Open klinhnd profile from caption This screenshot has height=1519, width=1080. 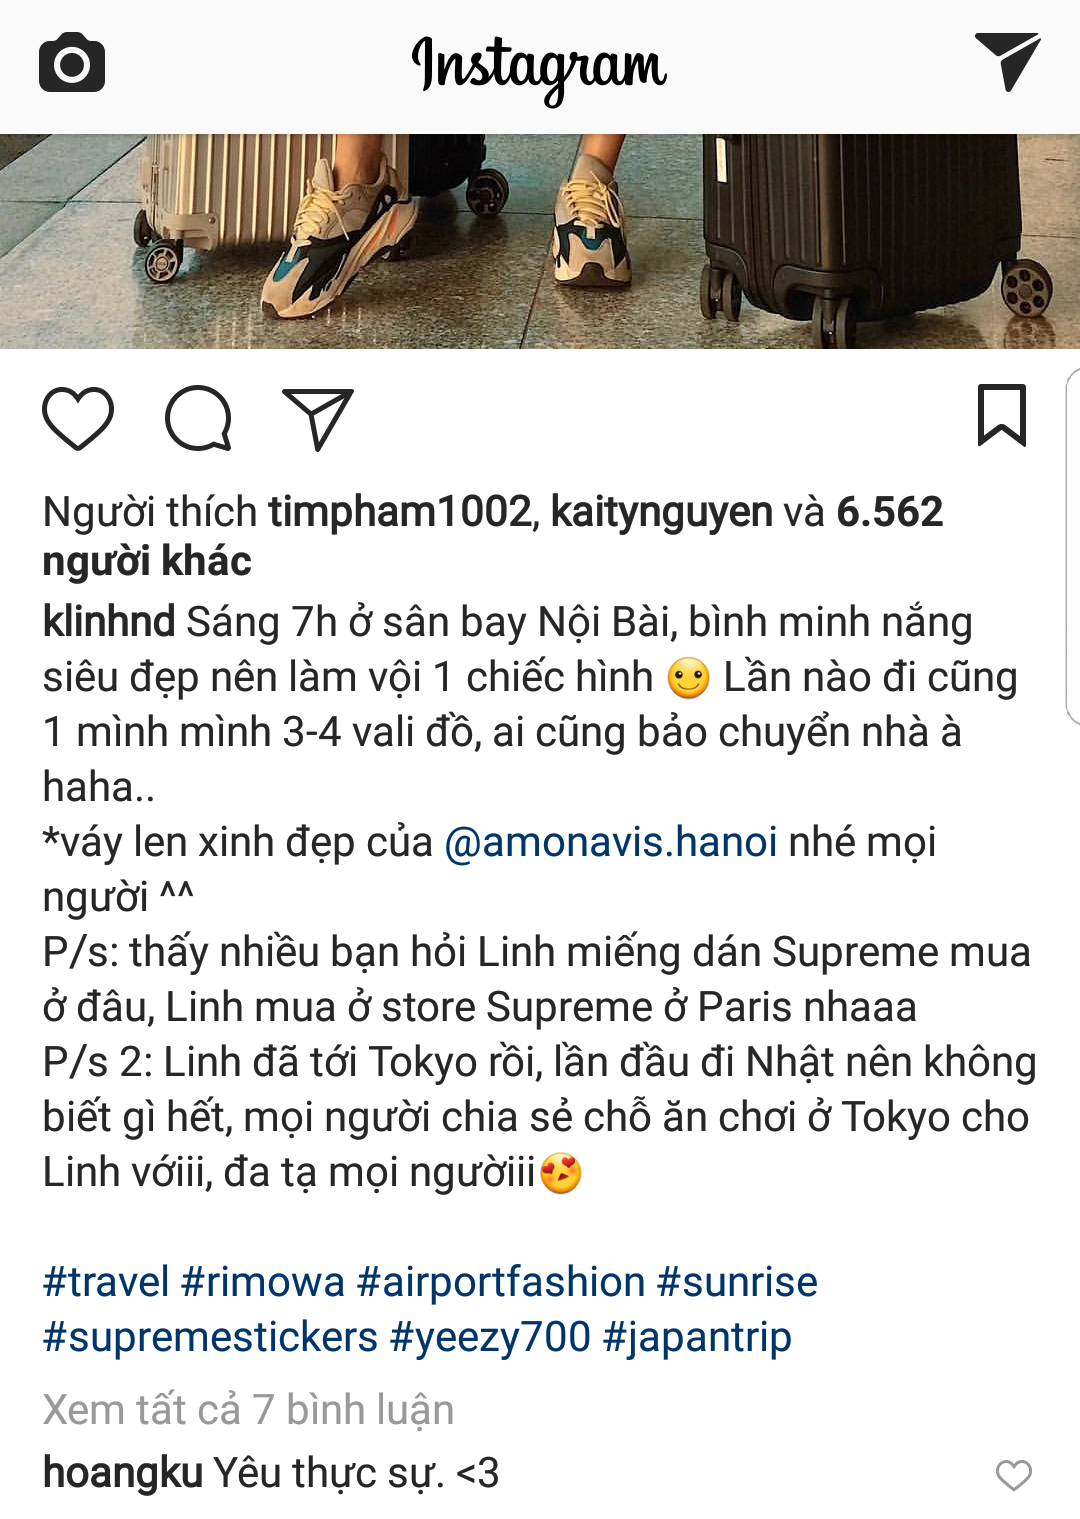point(109,622)
